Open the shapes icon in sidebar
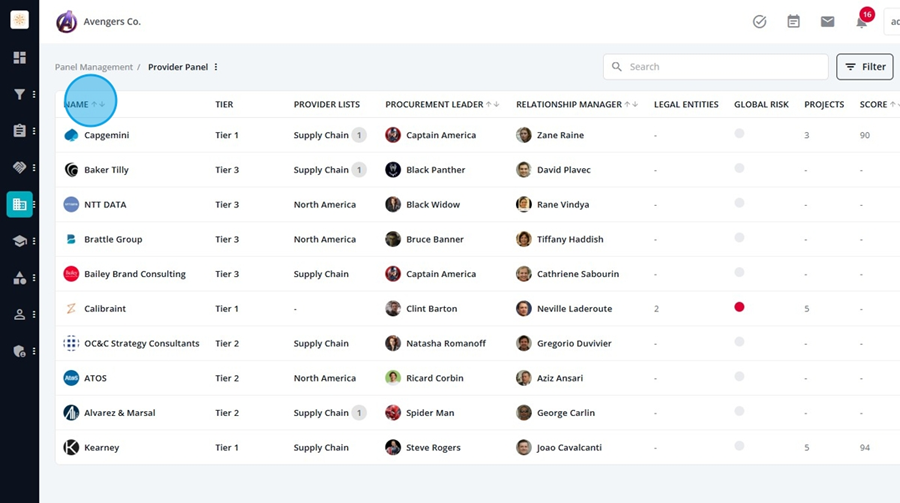900x503 pixels. [20, 278]
